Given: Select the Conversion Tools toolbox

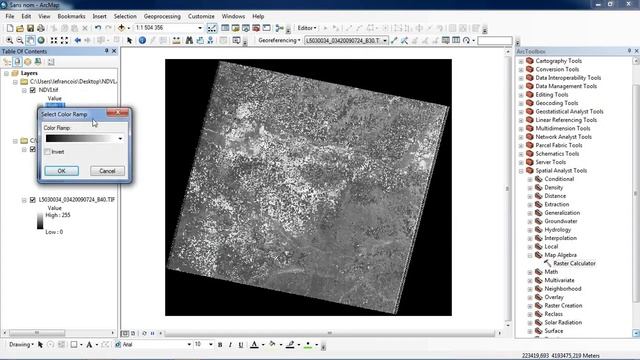Looking at the screenshot, I should click(557, 69).
